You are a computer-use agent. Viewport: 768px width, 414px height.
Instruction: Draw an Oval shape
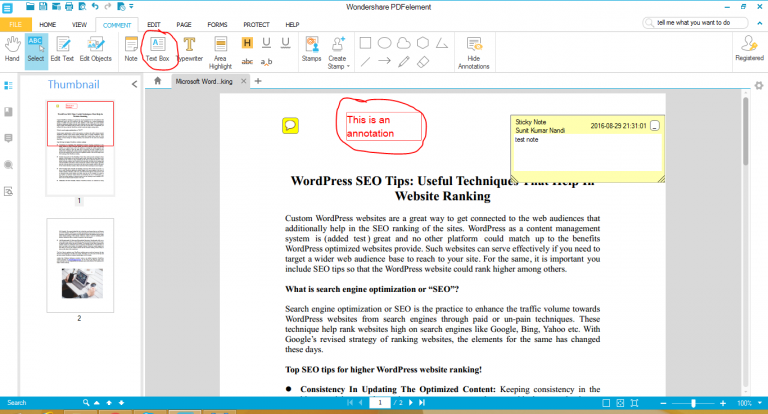click(x=384, y=43)
